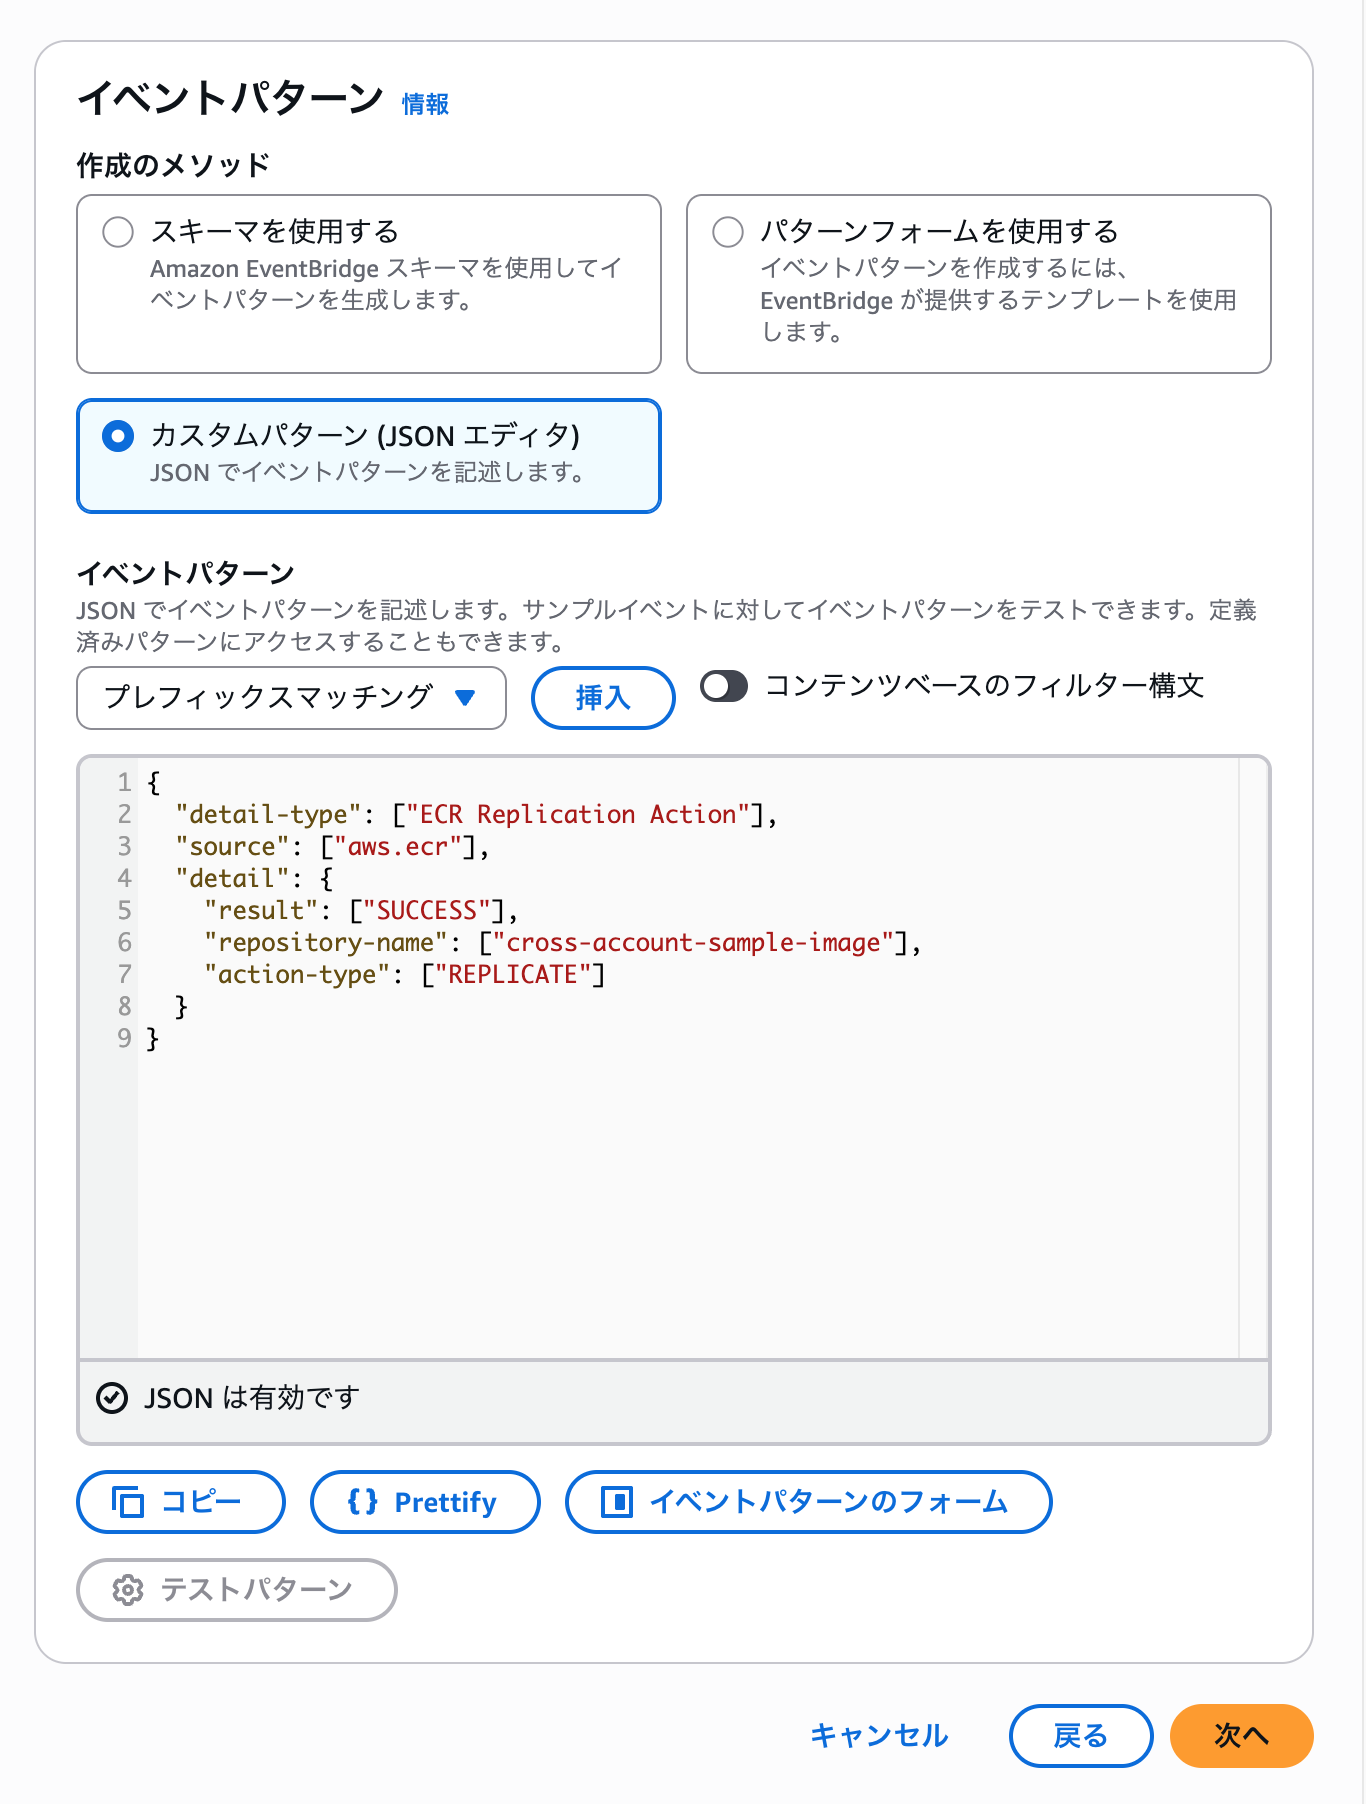Select パターンフォームを使用する radio option

click(x=728, y=232)
